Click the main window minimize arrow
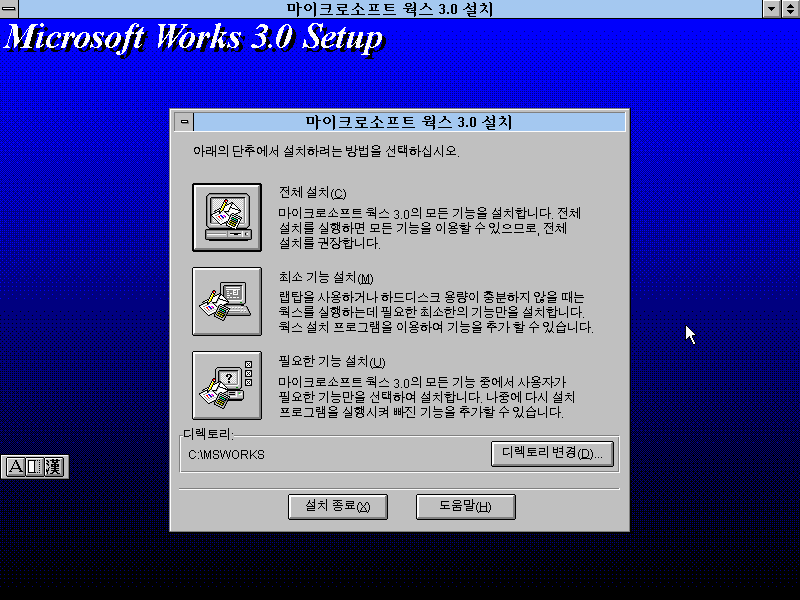 coord(771,9)
